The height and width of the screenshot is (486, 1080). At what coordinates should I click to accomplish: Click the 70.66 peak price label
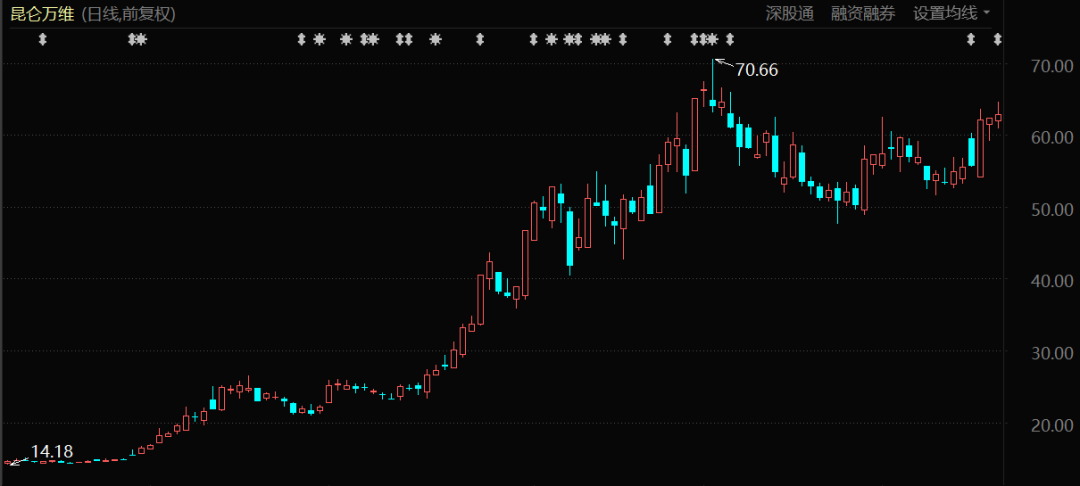(757, 70)
